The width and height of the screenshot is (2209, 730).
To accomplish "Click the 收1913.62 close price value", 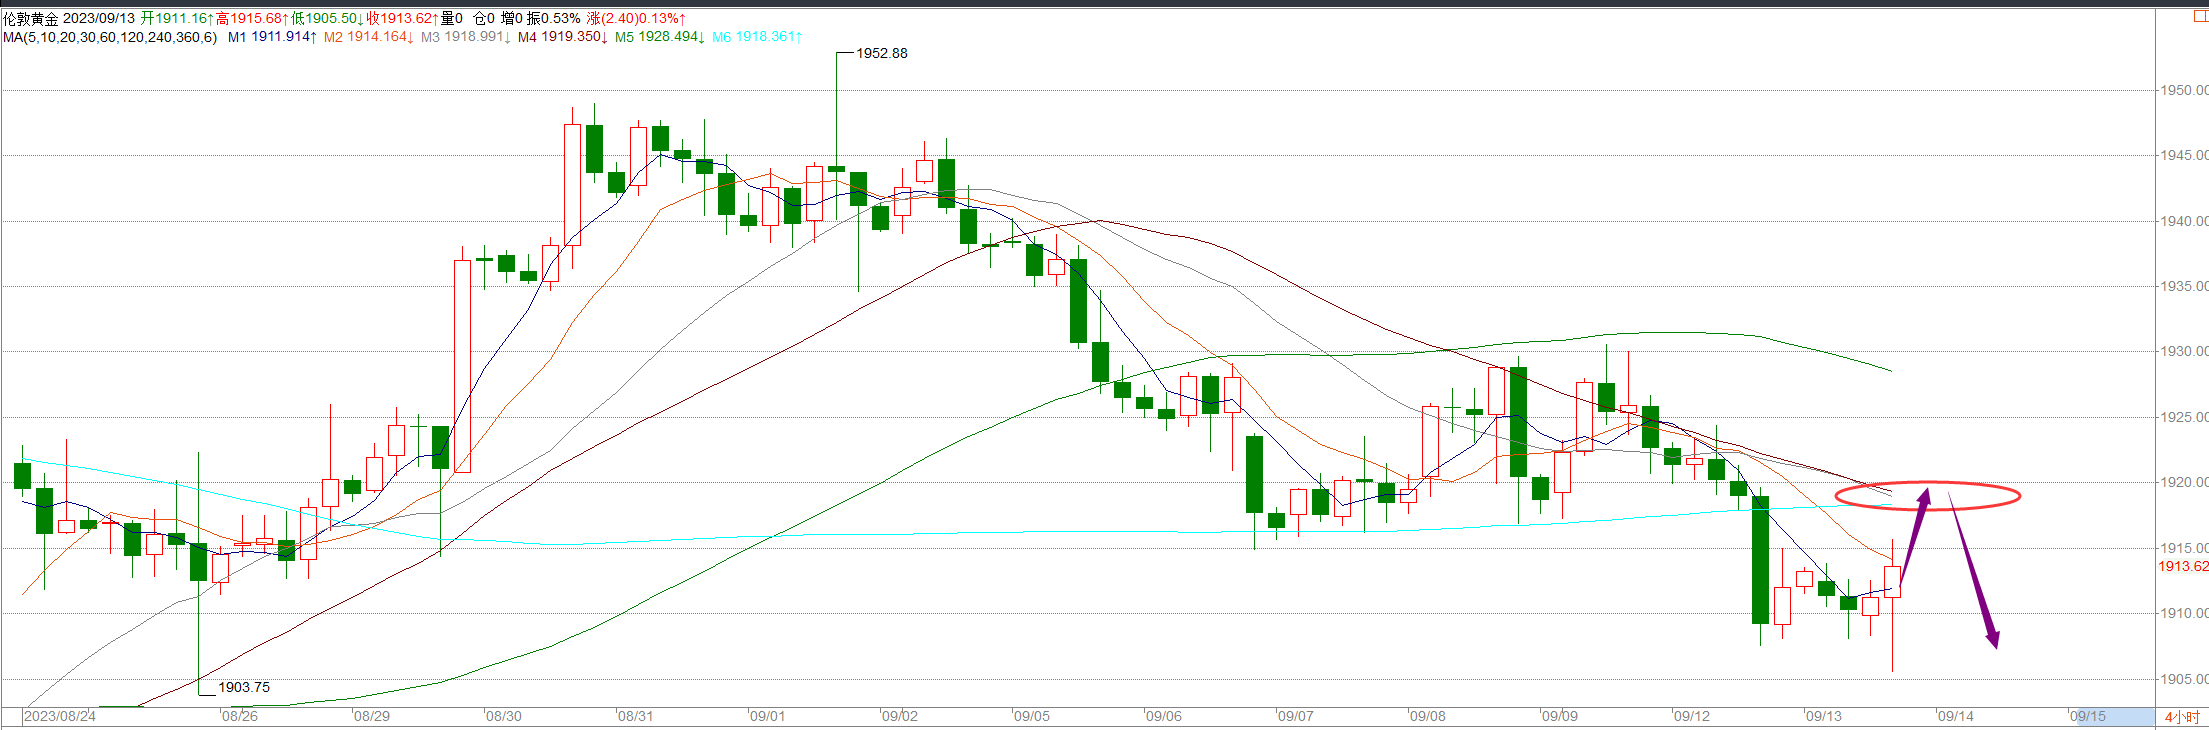I will (402, 19).
